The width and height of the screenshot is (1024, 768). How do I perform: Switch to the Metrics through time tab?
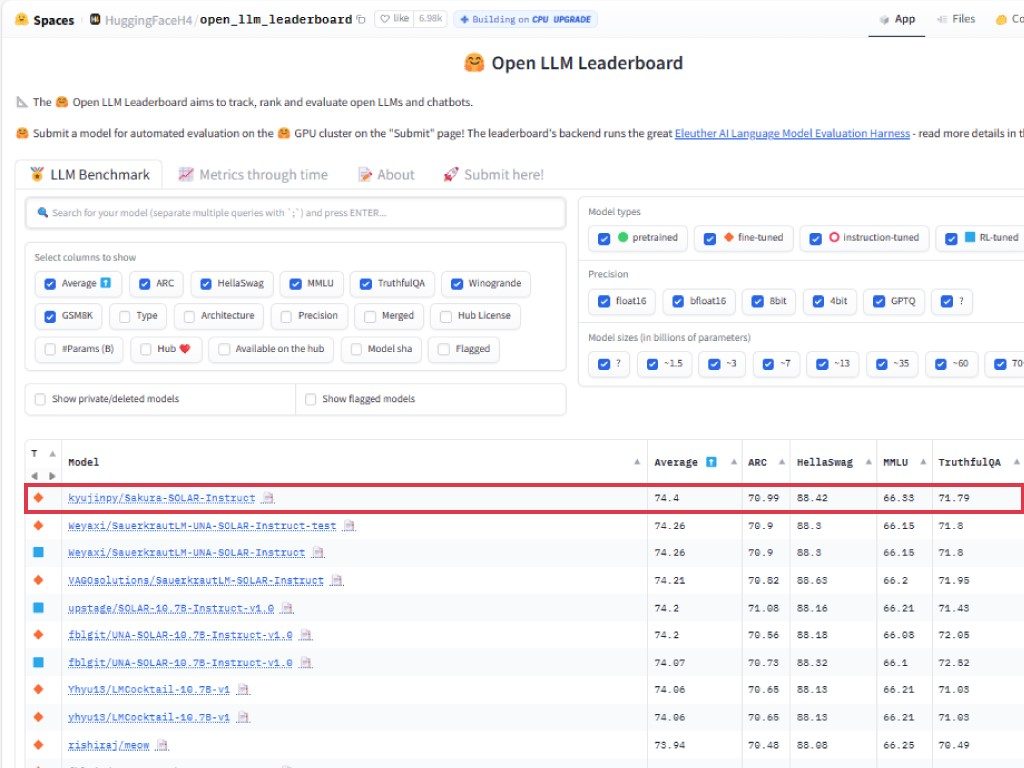[253, 175]
